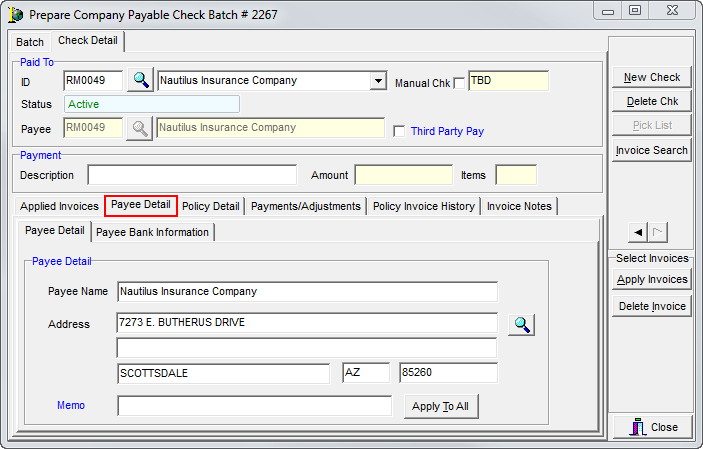Enable the Manual Chk checkbox
Screen dimensions: 703x449
coord(460,83)
